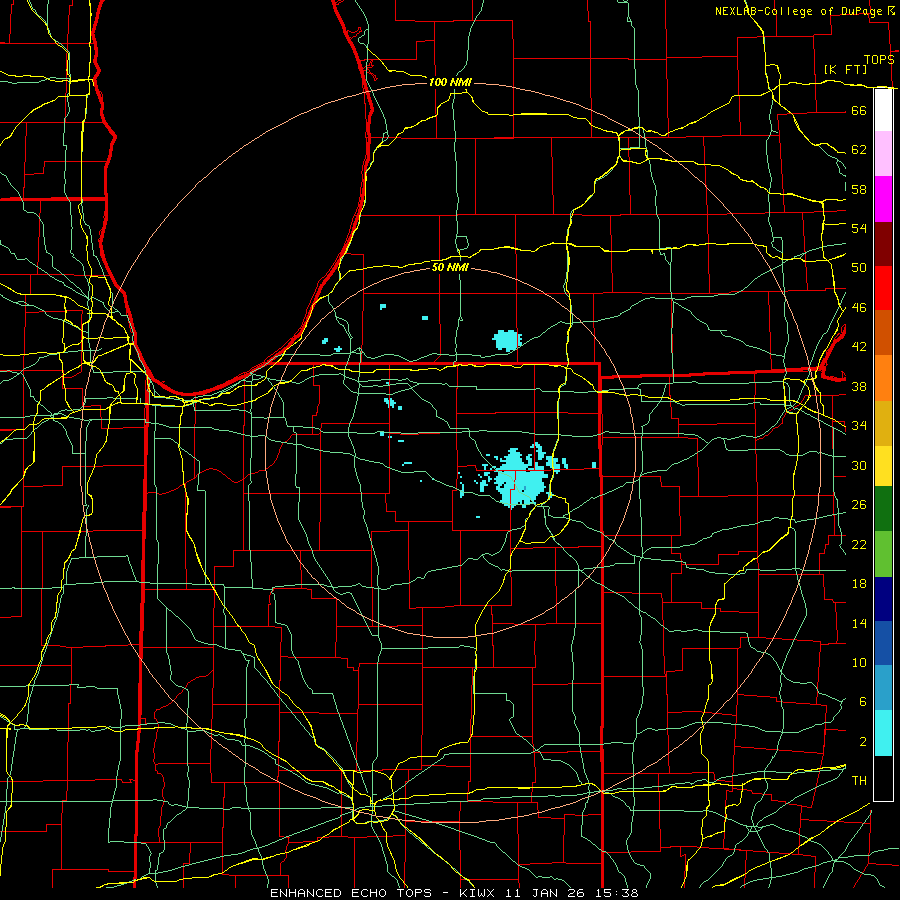Click the 46 scale label

point(859,308)
